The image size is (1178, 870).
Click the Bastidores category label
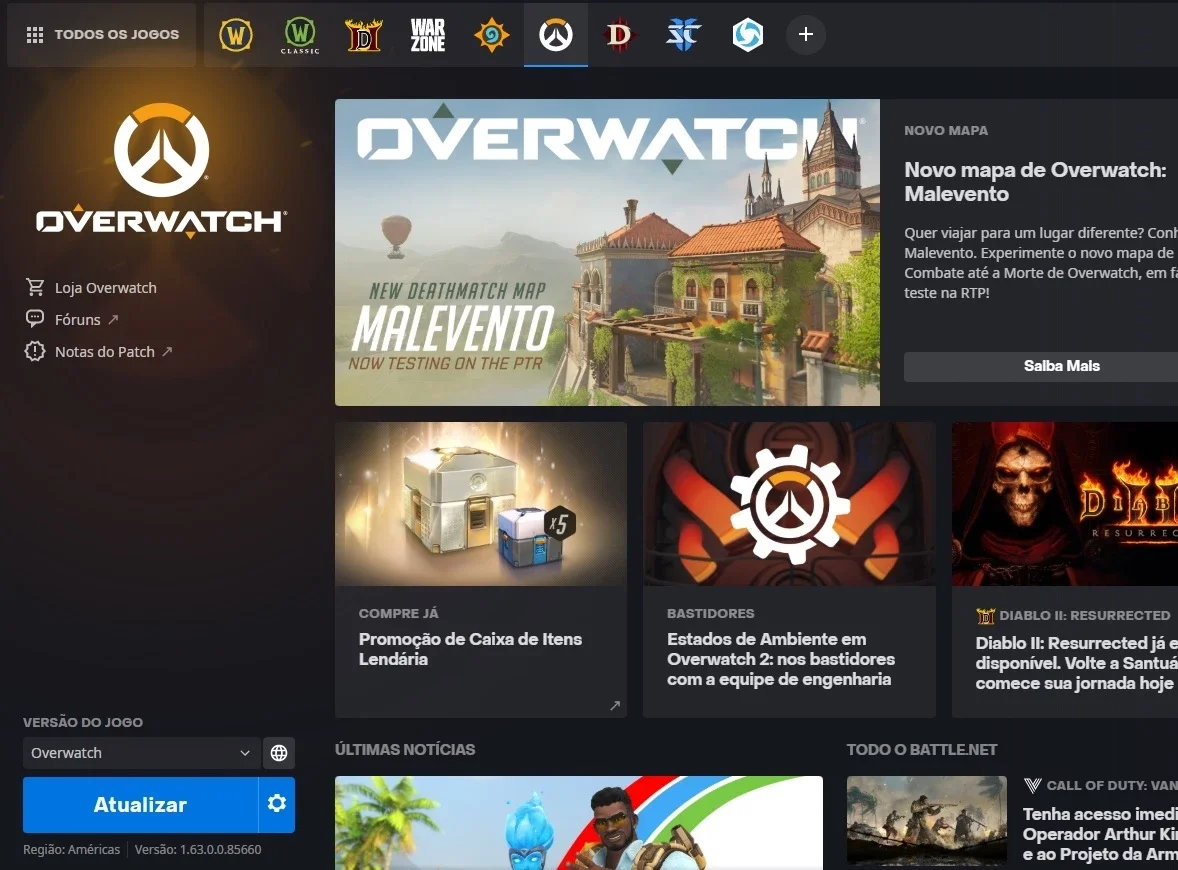pyautogui.click(x=711, y=613)
